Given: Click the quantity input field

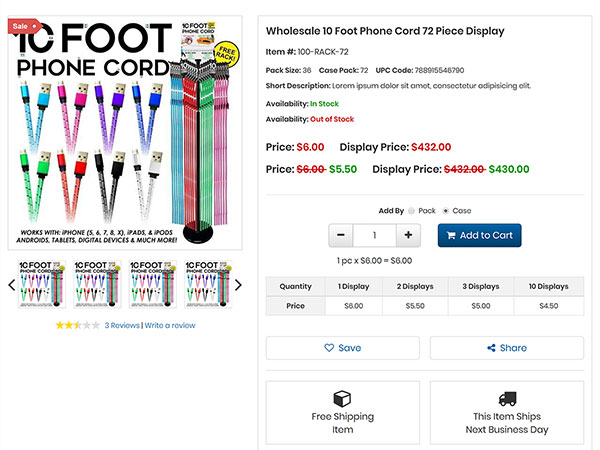Looking at the screenshot, I should point(375,235).
